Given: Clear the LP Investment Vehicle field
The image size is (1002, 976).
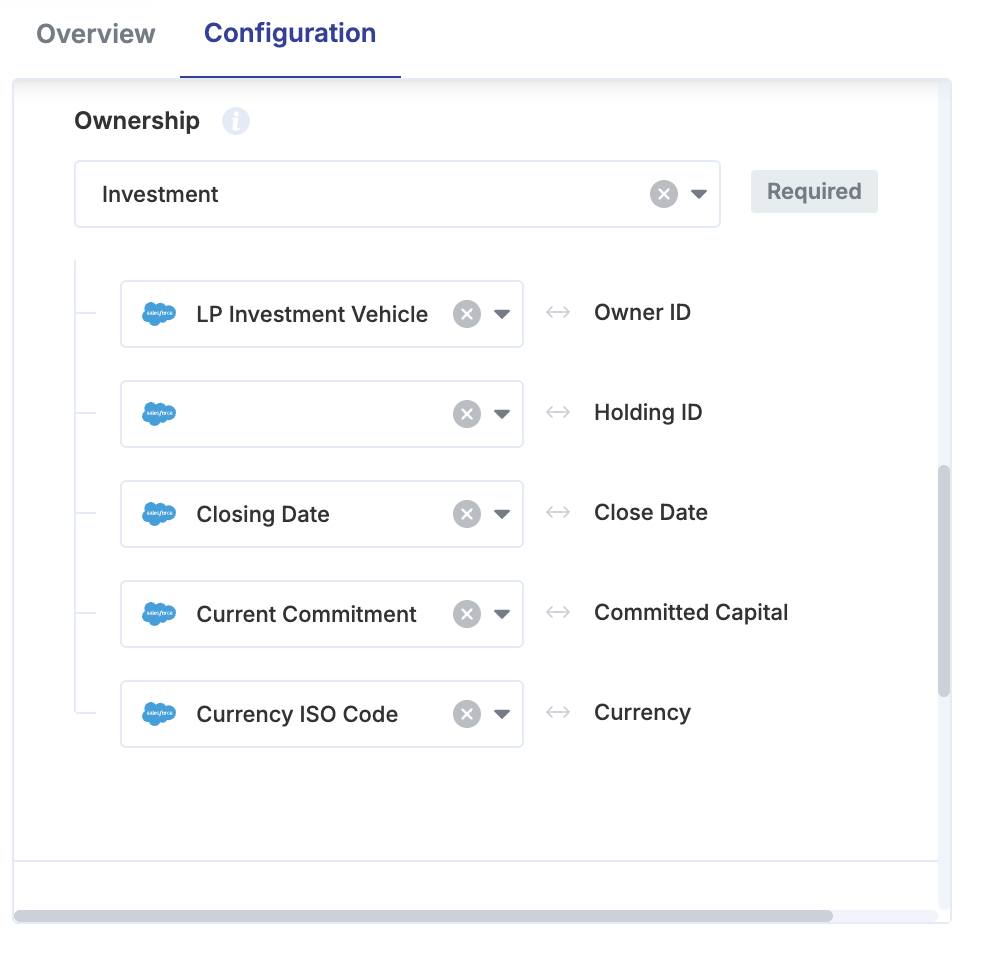Looking at the screenshot, I should (x=467, y=314).
